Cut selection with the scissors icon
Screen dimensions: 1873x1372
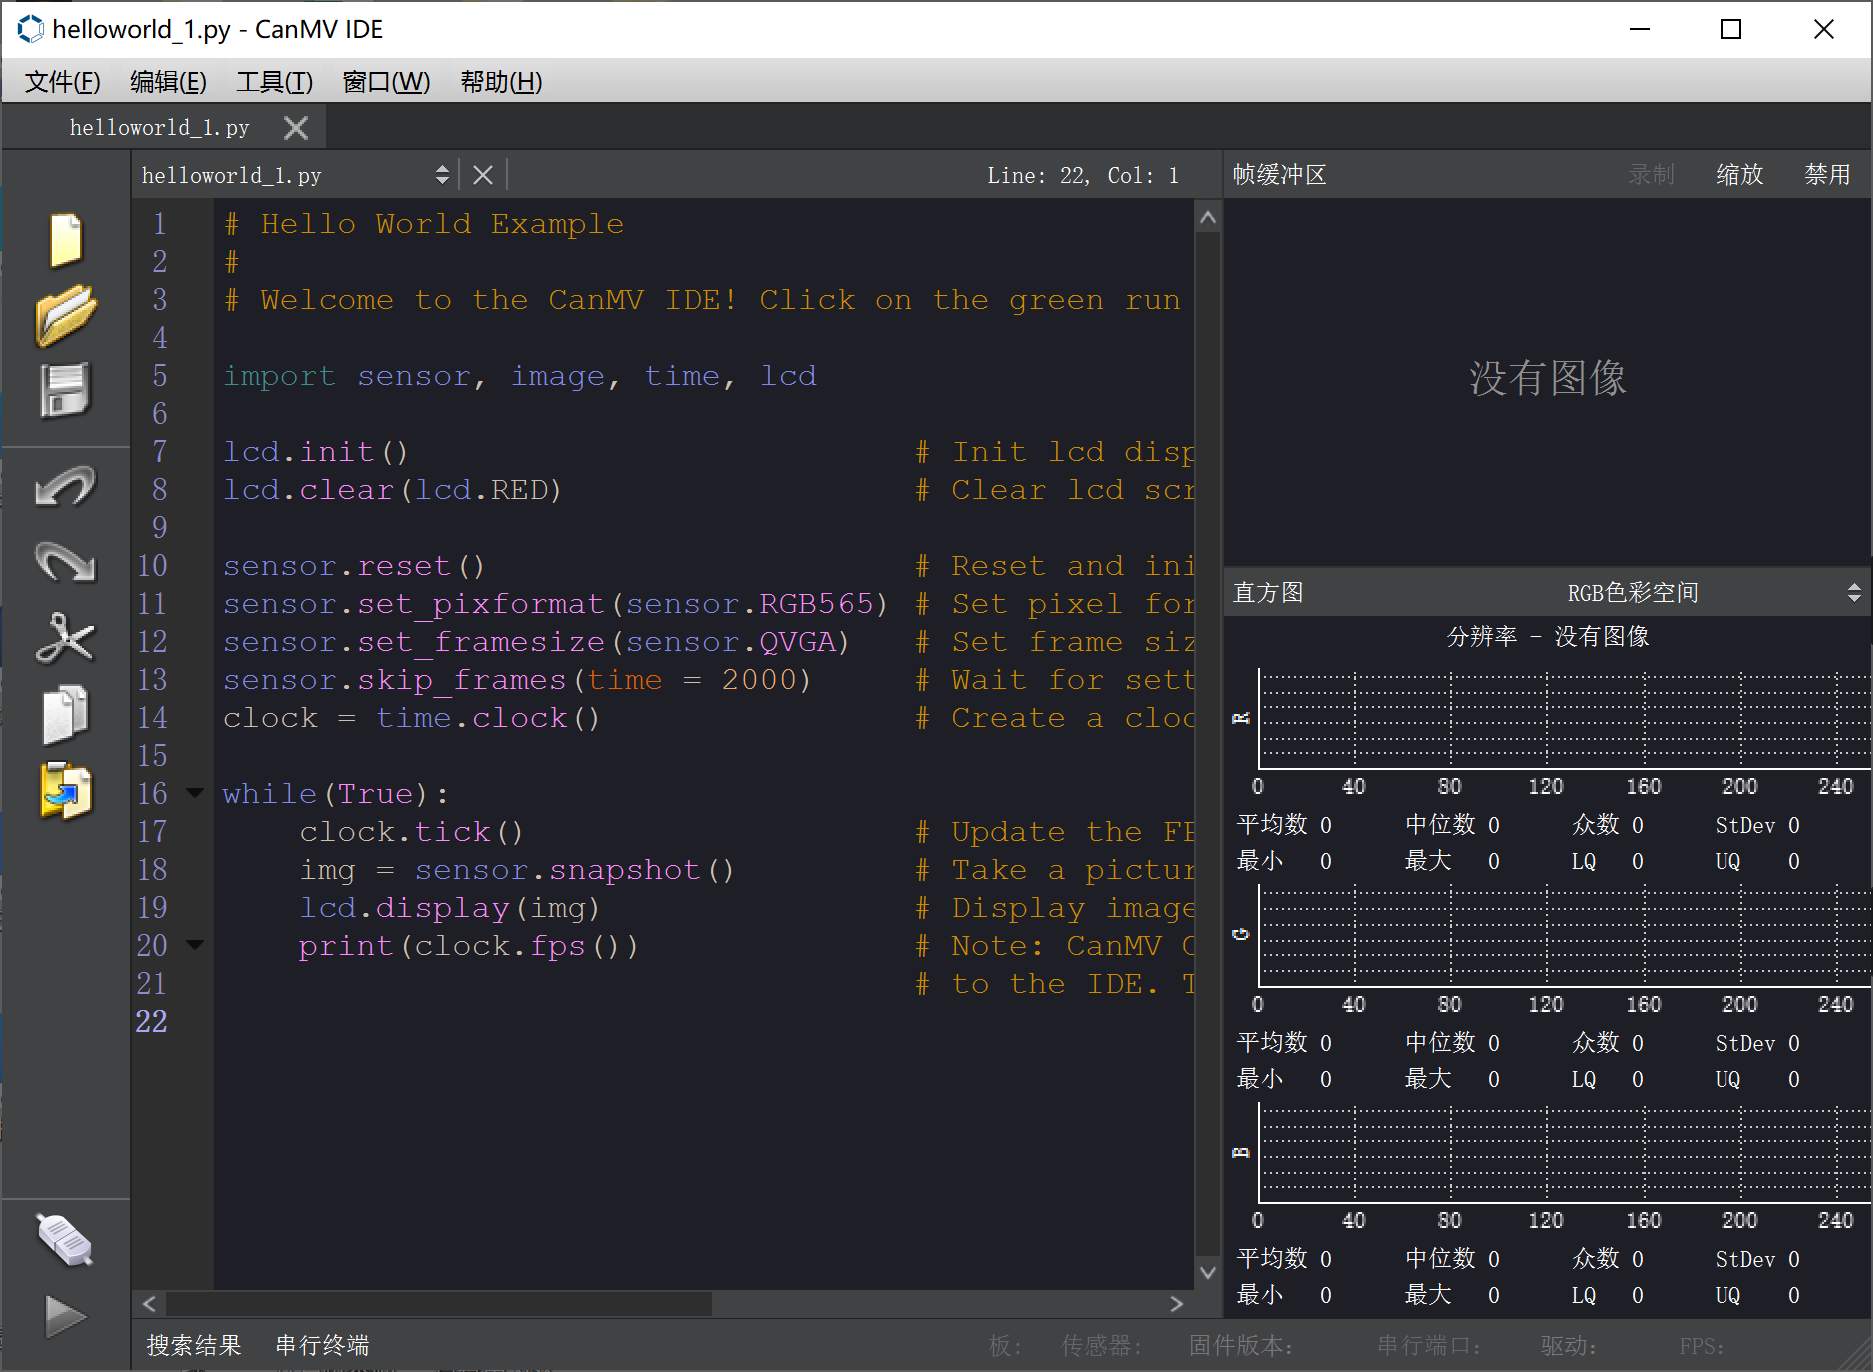point(65,638)
